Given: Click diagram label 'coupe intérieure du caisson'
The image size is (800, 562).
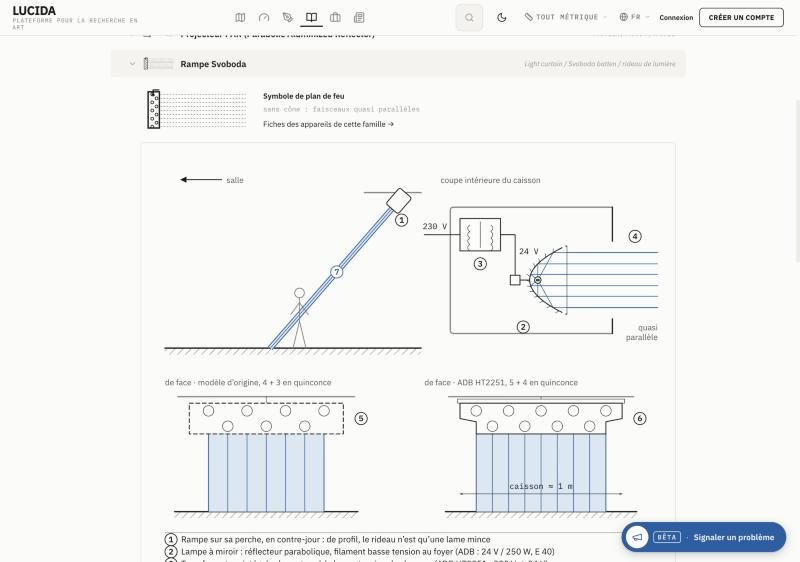Looking at the screenshot, I should tap(490, 180).
